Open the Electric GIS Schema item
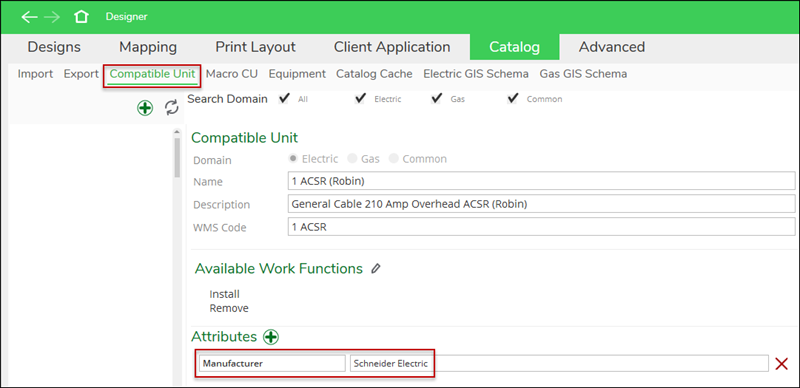 point(476,74)
